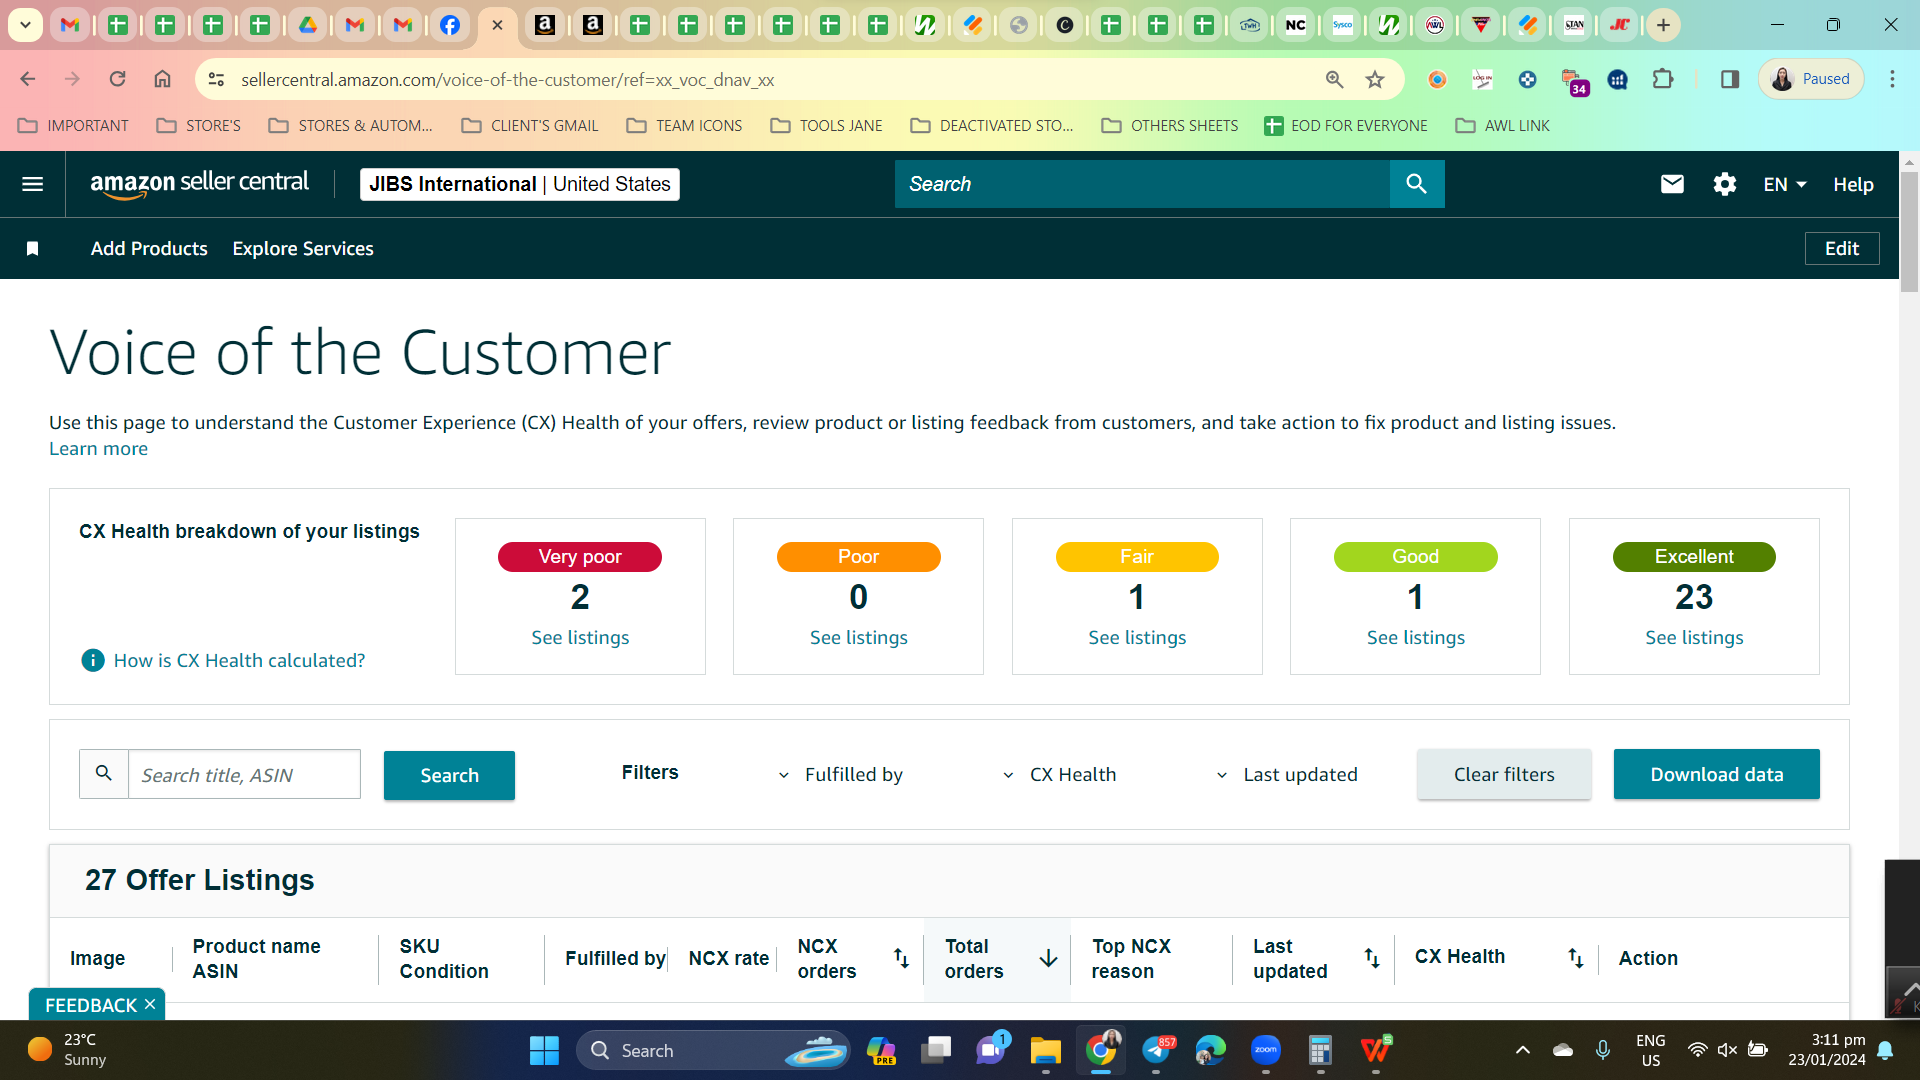Viewport: 1920px width, 1080px height.
Task: See listings under Very poor
Action: click(x=580, y=638)
